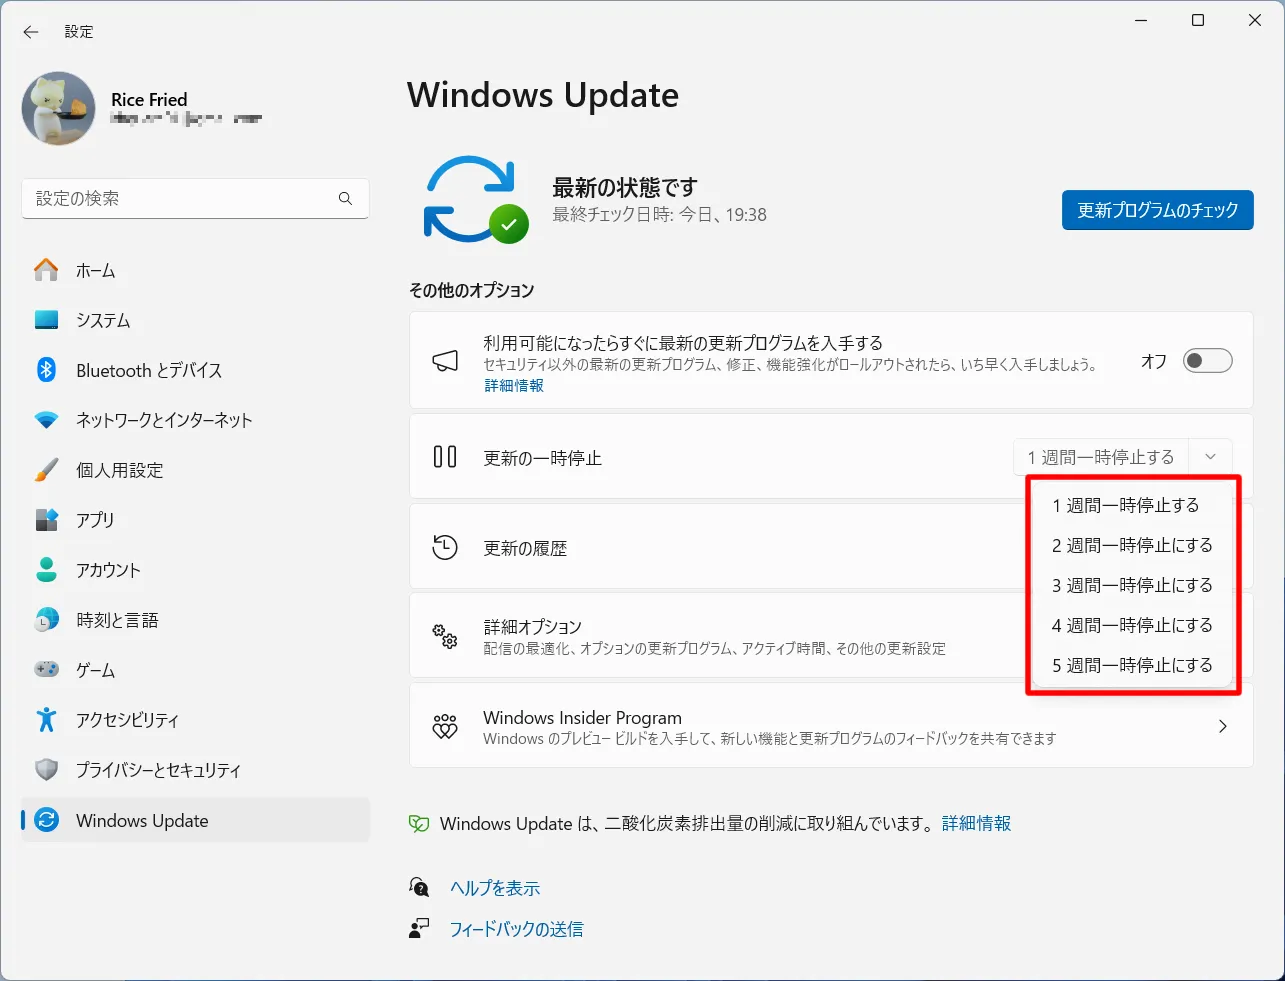This screenshot has height=981, width=1285.
Task: Open the 詳細オプション row label
Action: pyautogui.click(x=532, y=627)
